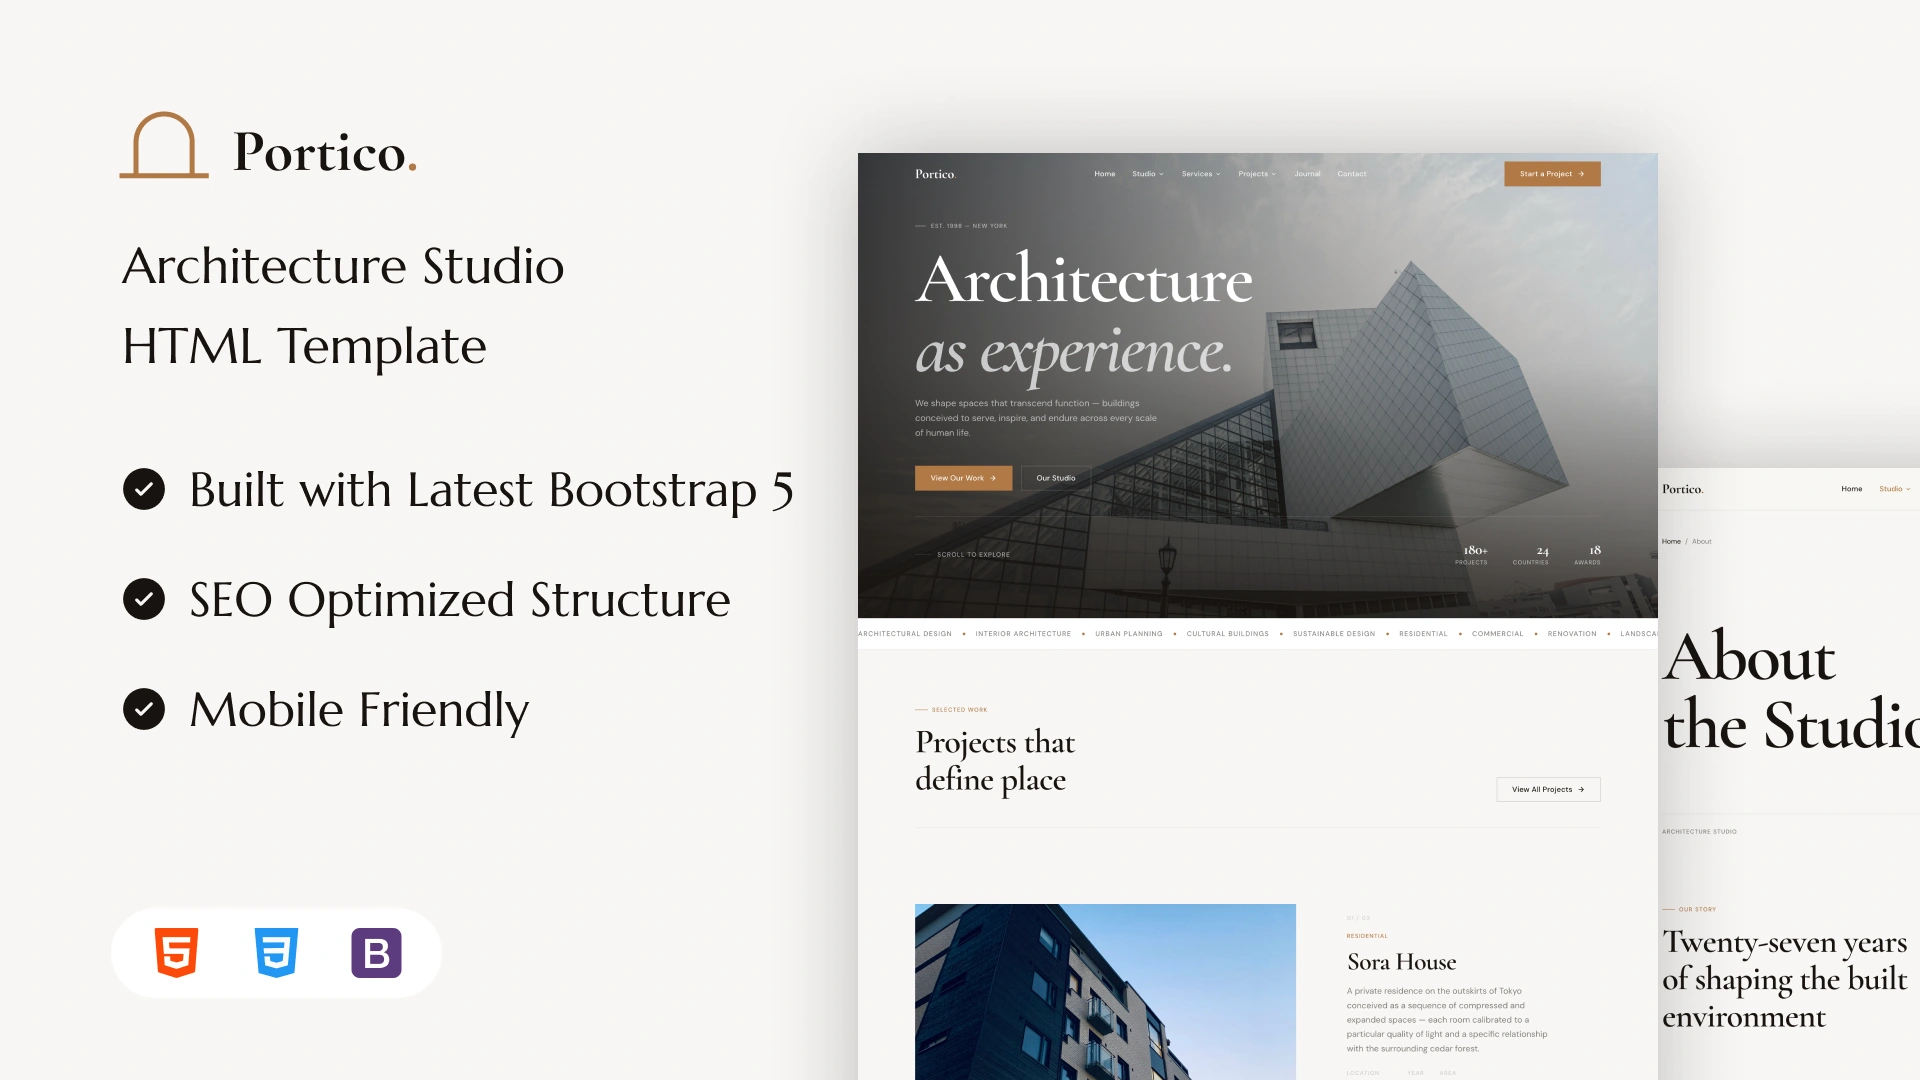The image size is (1920, 1080).
Task: Open the Journal menu item
Action: click(1307, 174)
